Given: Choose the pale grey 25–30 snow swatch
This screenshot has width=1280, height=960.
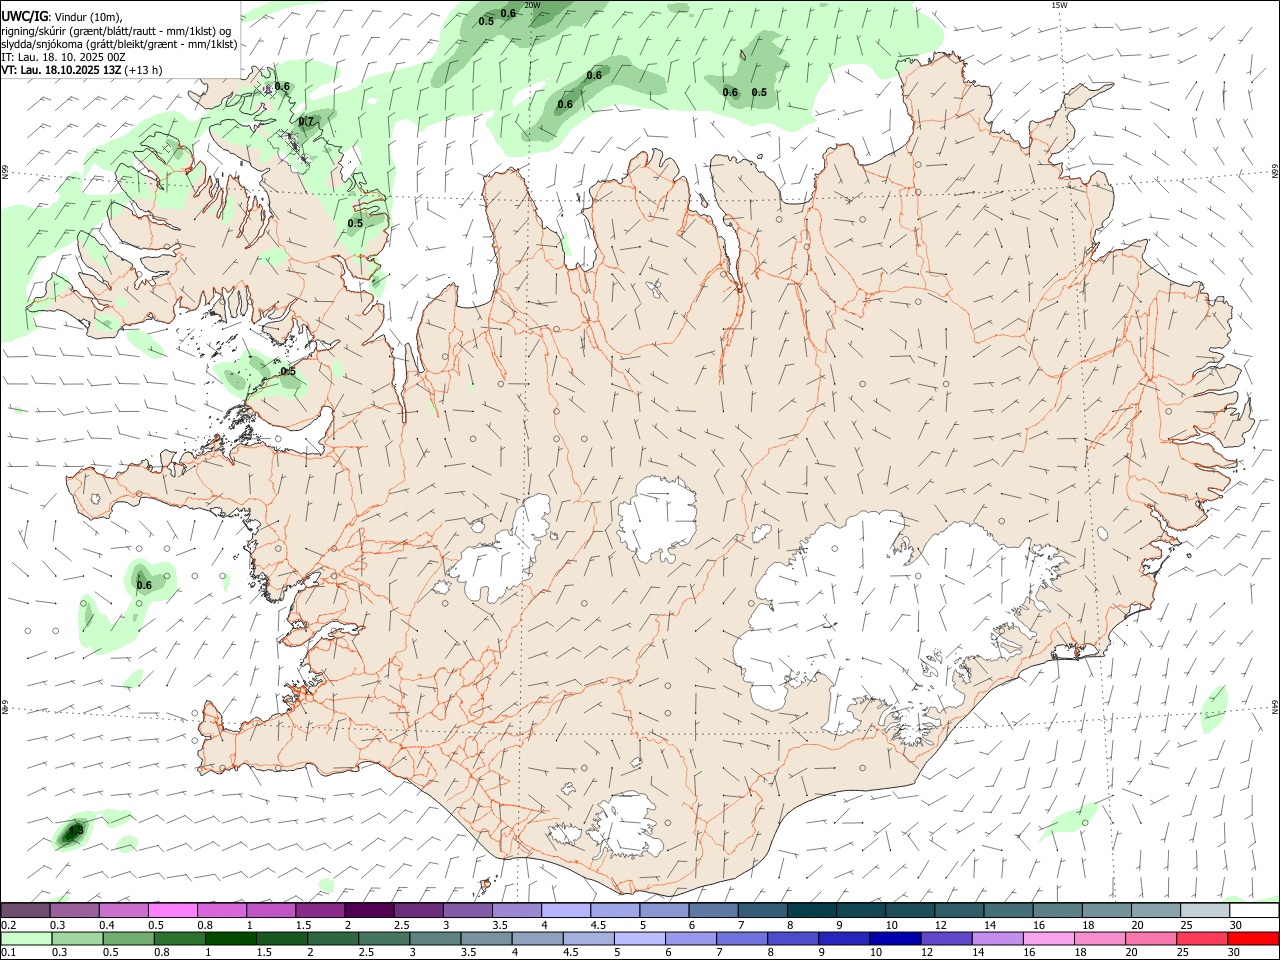Looking at the screenshot, I should tap(1205, 910).
